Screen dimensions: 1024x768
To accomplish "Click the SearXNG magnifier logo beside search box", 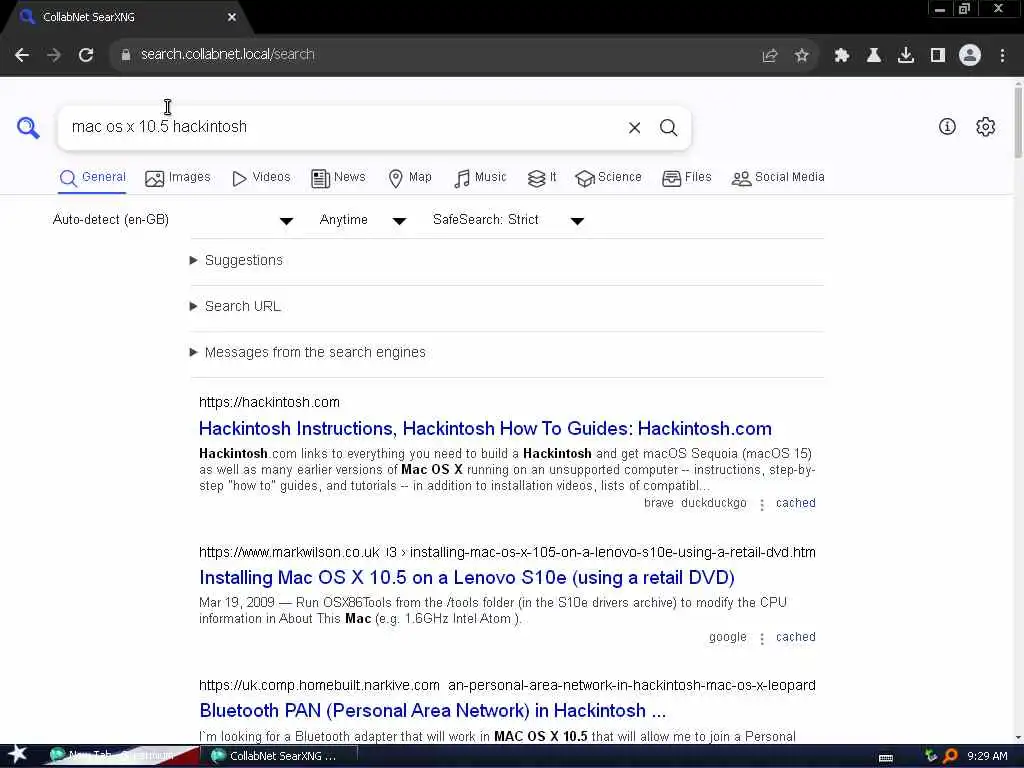I will point(28,127).
